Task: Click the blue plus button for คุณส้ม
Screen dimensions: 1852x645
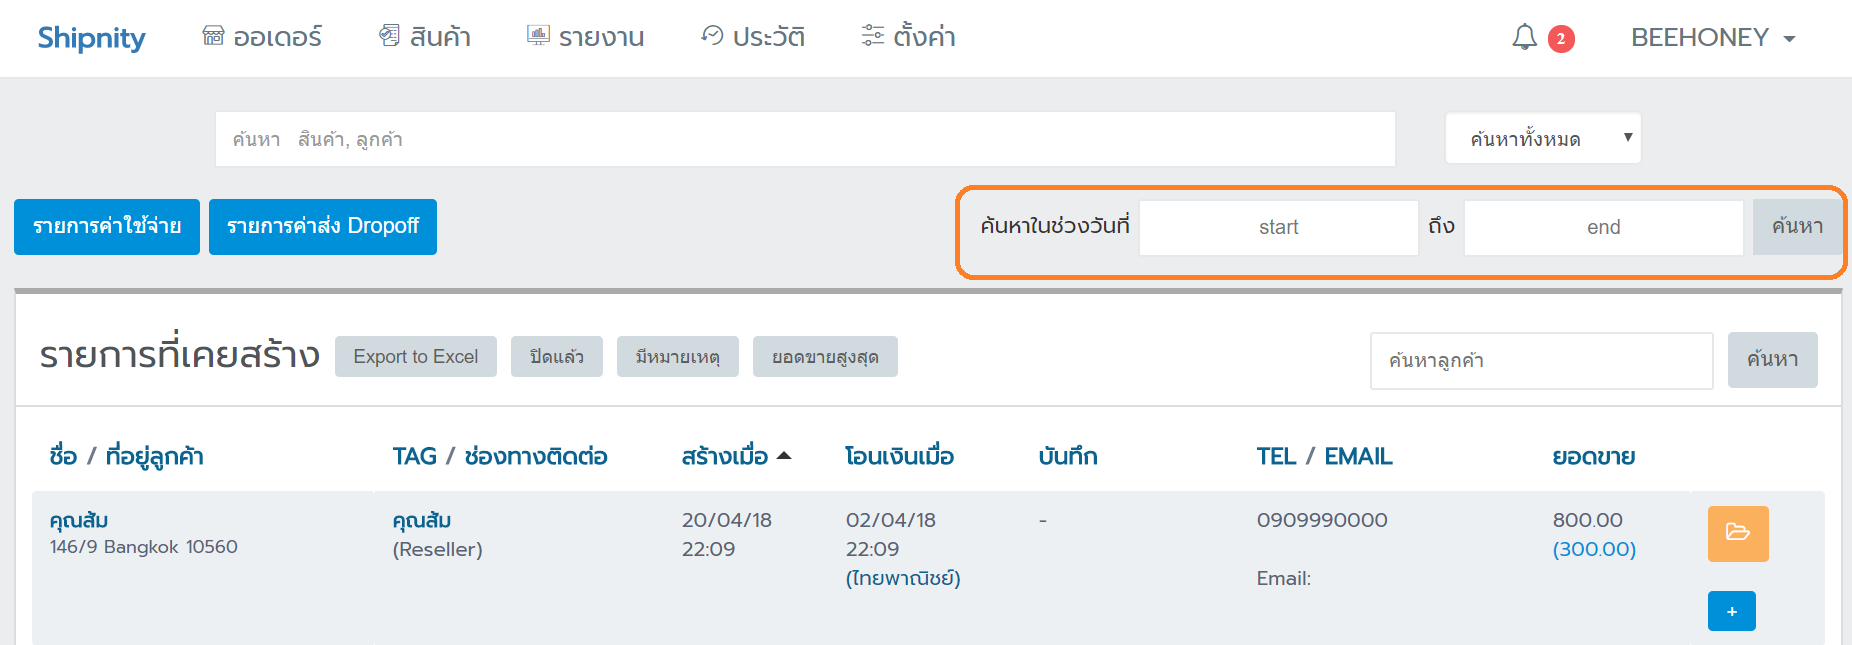Action: (1732, 611)
